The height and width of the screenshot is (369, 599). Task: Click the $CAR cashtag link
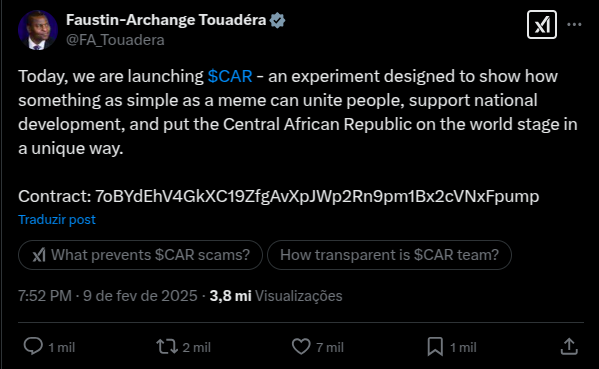pyautogui.click(x=230, y=76)
